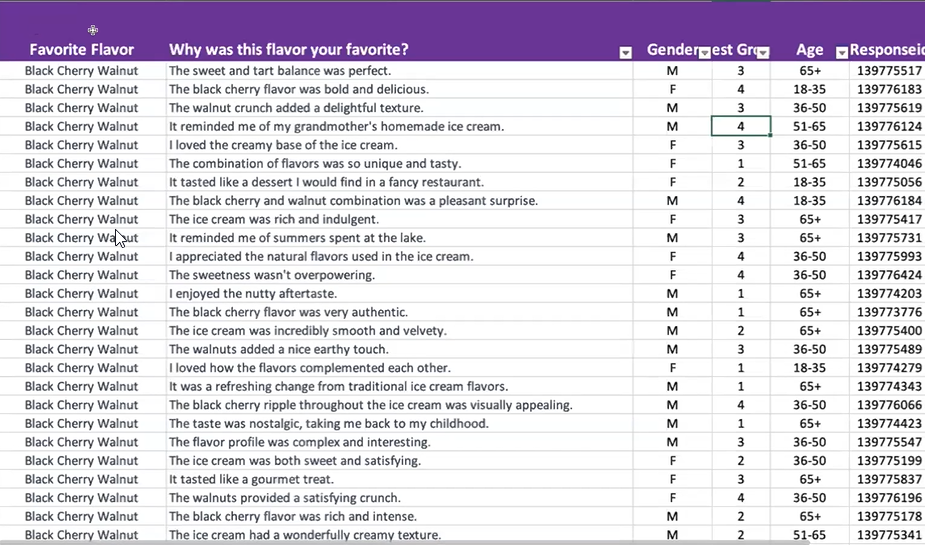Click response ID 139775517
925x545 pixels.
coord(887,71)
